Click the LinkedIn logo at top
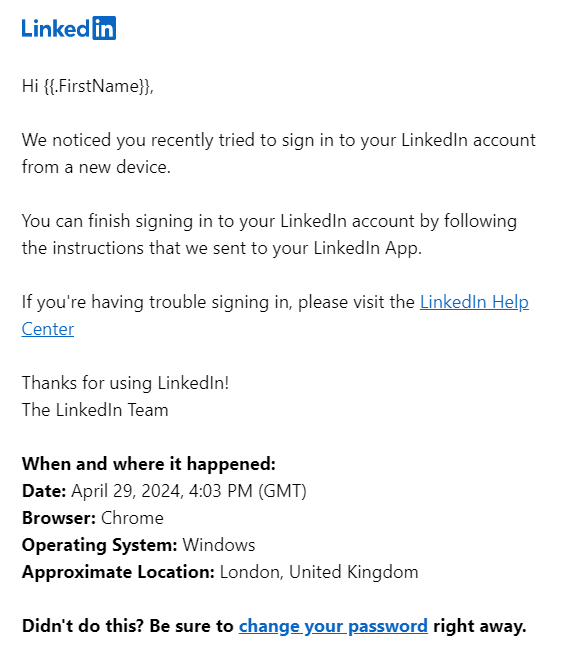 pos(69,28)
